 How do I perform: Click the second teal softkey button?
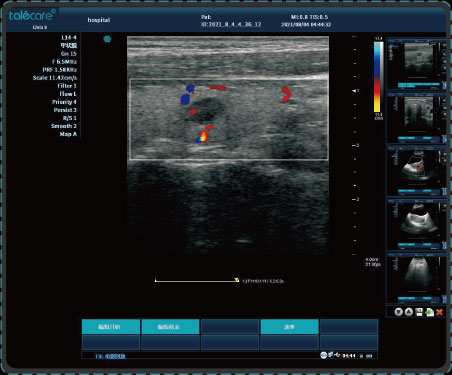[170, 327]
